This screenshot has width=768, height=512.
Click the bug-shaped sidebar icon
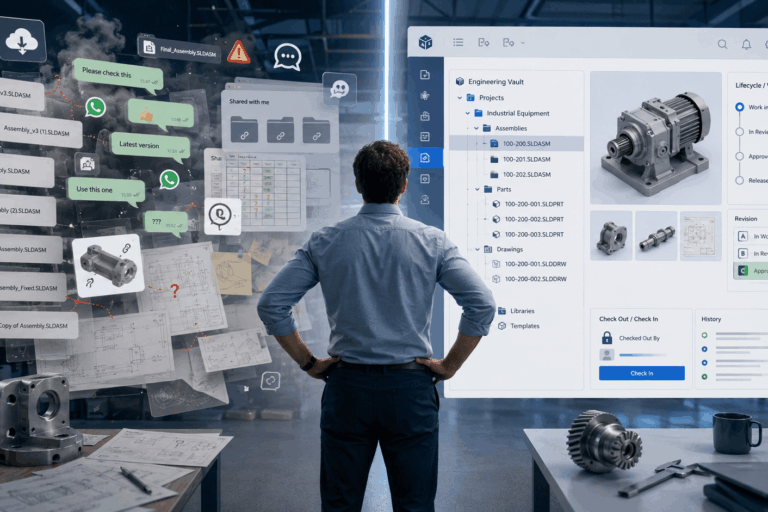pyautogui.click(x=425, y=96)
